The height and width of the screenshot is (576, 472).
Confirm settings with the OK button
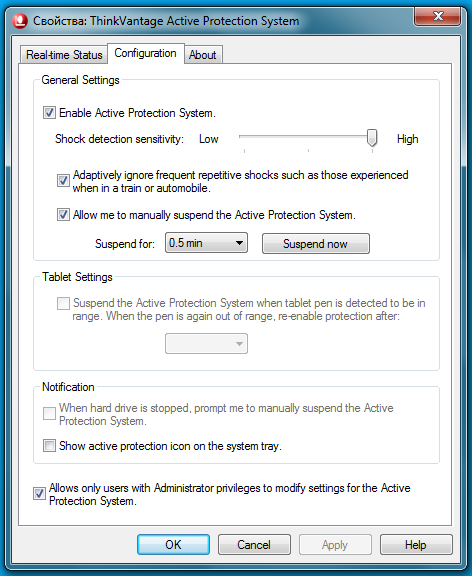(173, 544)
